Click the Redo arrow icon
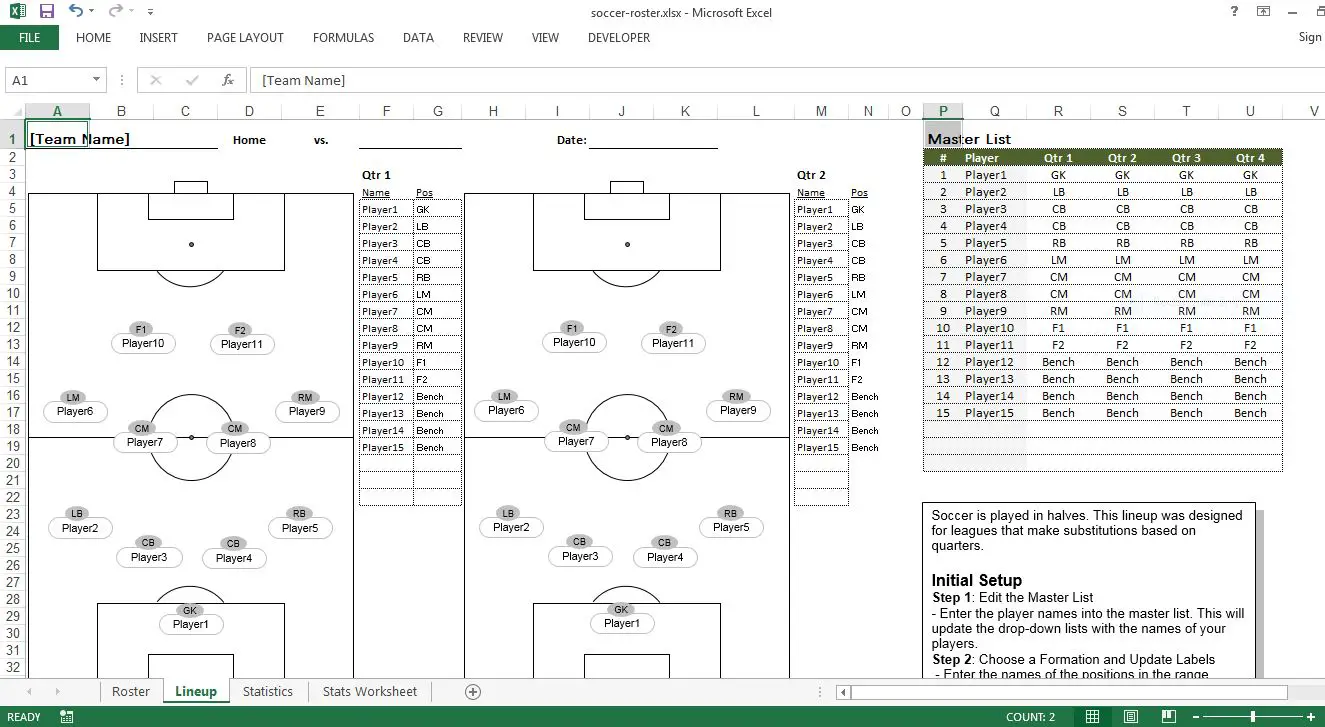 click(x=115, y=11)
